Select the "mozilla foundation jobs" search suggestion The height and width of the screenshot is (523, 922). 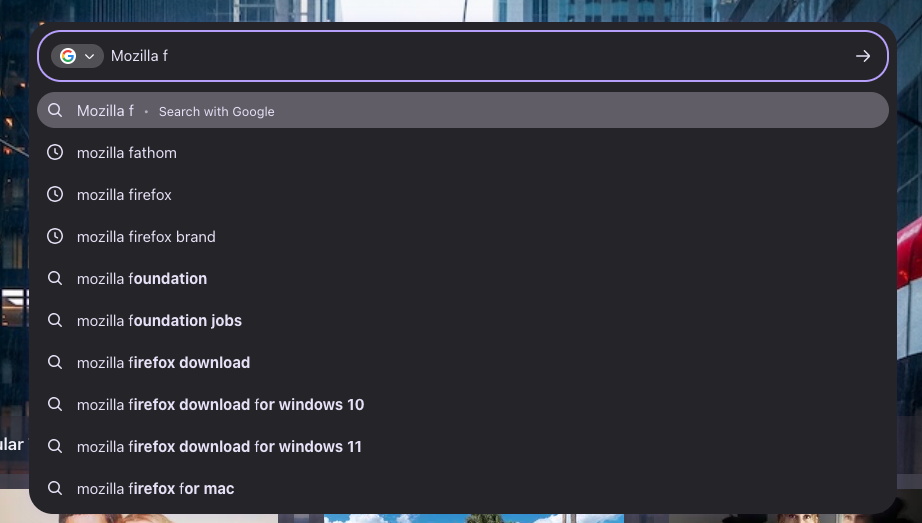[463, 320]
